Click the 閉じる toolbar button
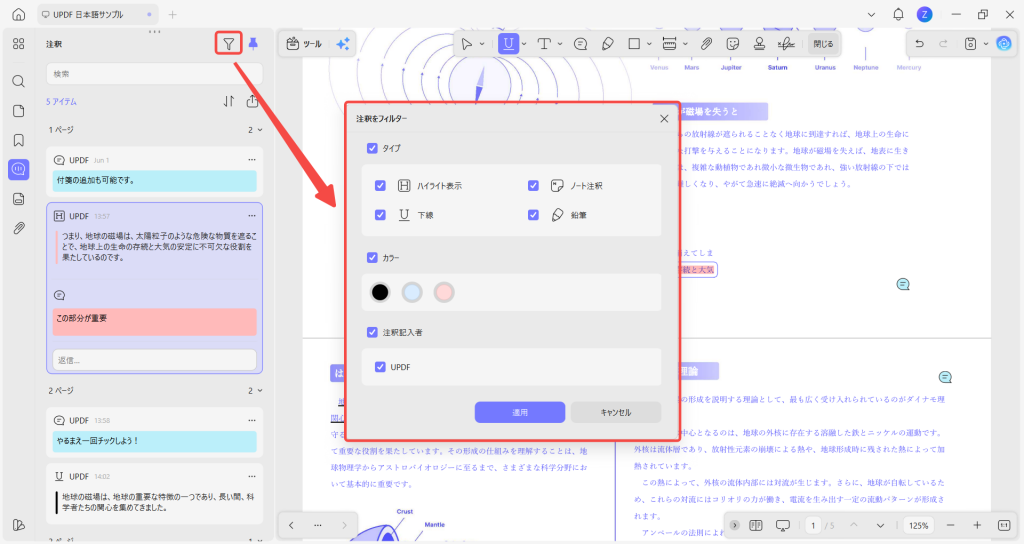The height and width of the screenshot is (544, 1024). [x=823, y=44]
